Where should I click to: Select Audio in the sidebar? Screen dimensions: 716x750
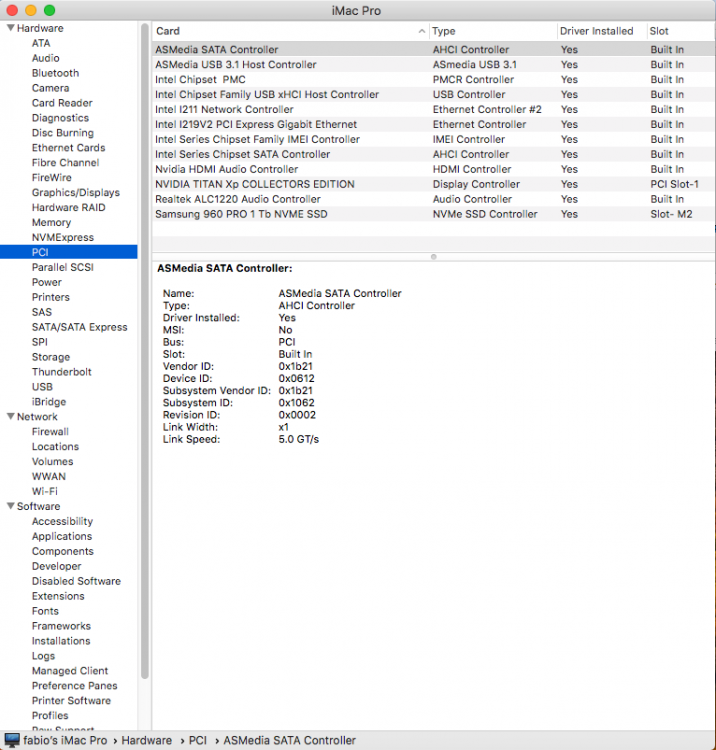45,58
